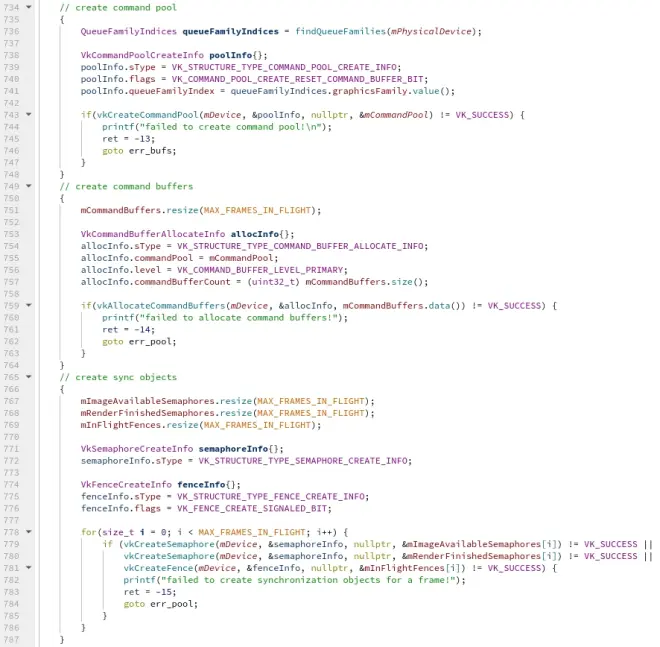
Task: Click VK_STRUCTURE_TYPE_COMMAND_BUFFER_ALLOCATE_INFO constant
Action: 300,246
